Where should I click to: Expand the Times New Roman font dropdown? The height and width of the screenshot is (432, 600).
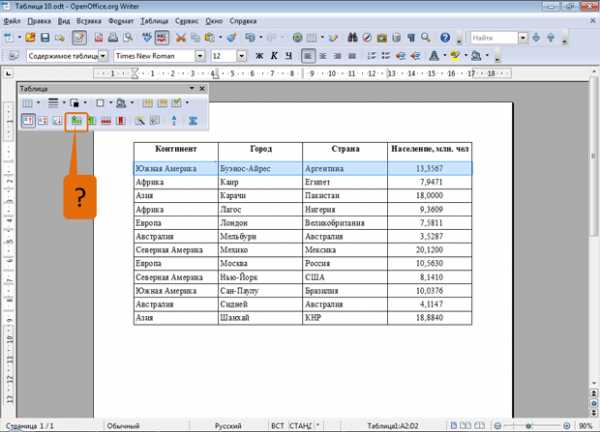(x=200, y=56)
